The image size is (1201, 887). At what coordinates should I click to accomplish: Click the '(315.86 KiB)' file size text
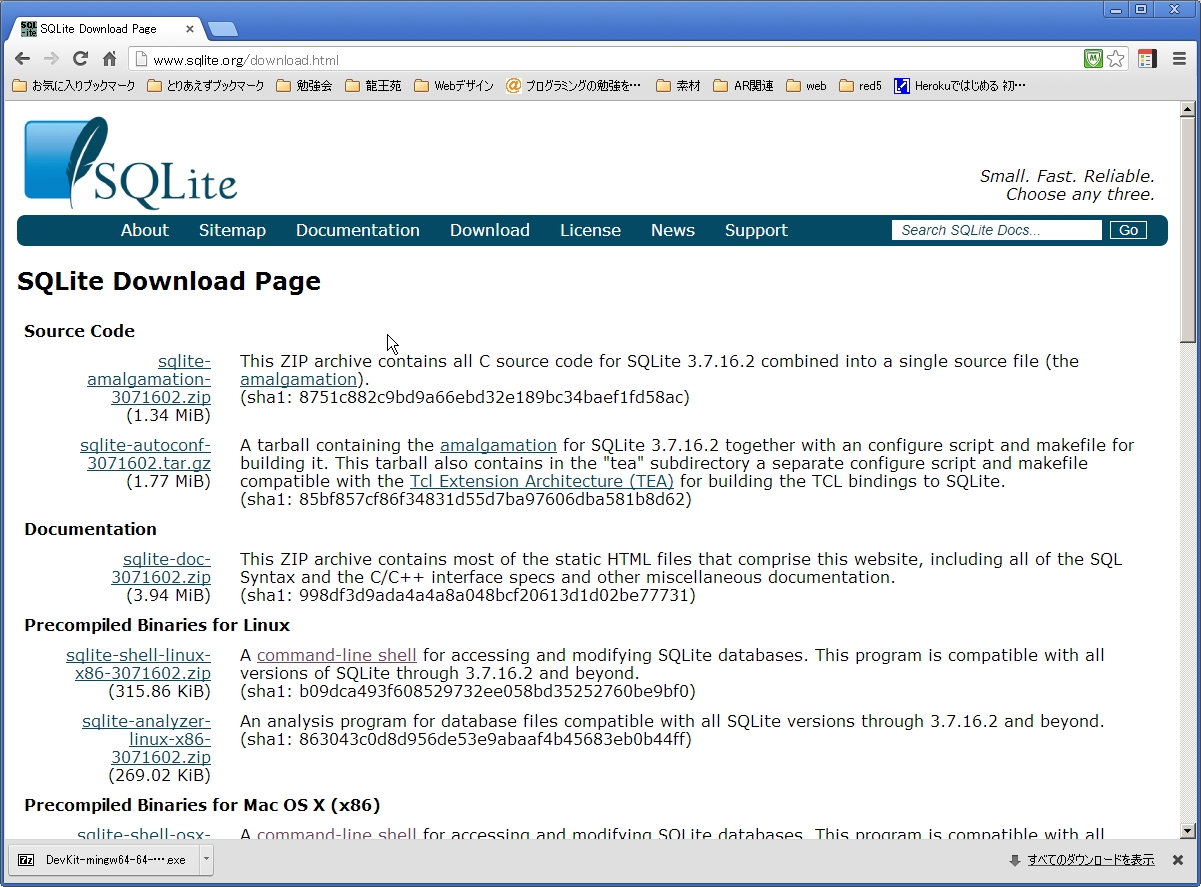click(x=159, y=691)
